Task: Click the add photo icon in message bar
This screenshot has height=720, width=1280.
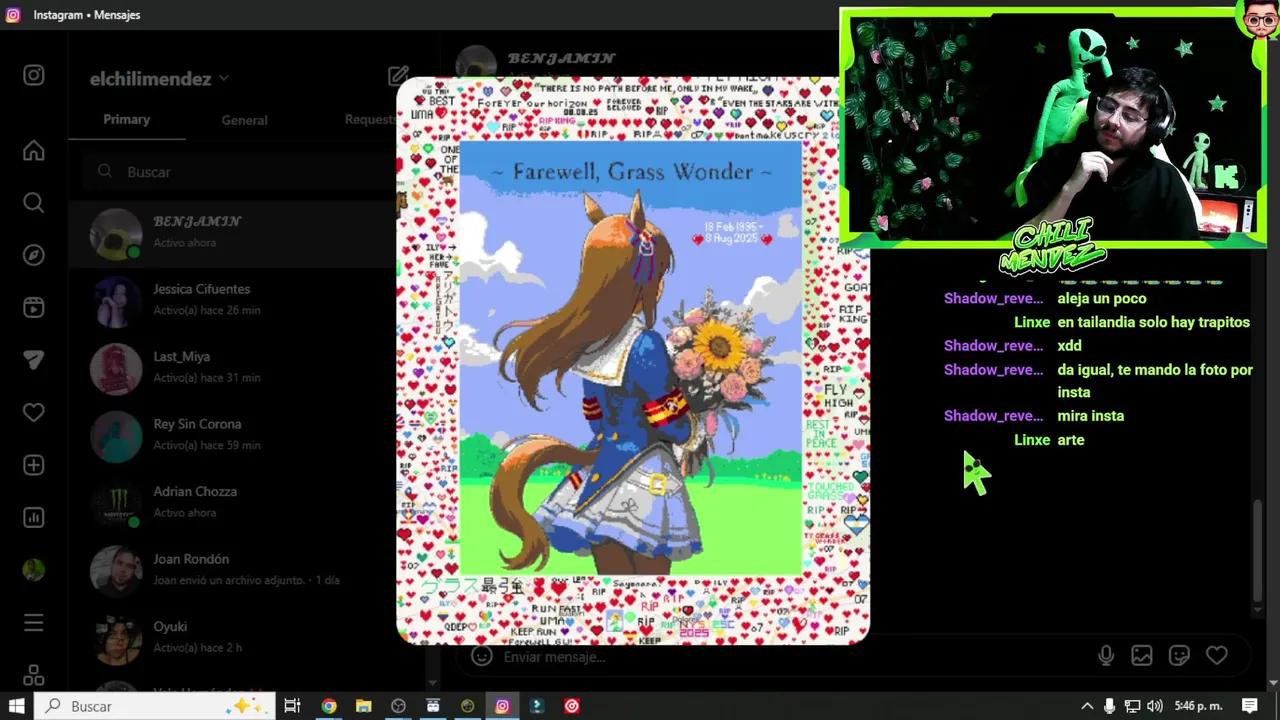Action: pyautogui.click(x=1142, y=656)
